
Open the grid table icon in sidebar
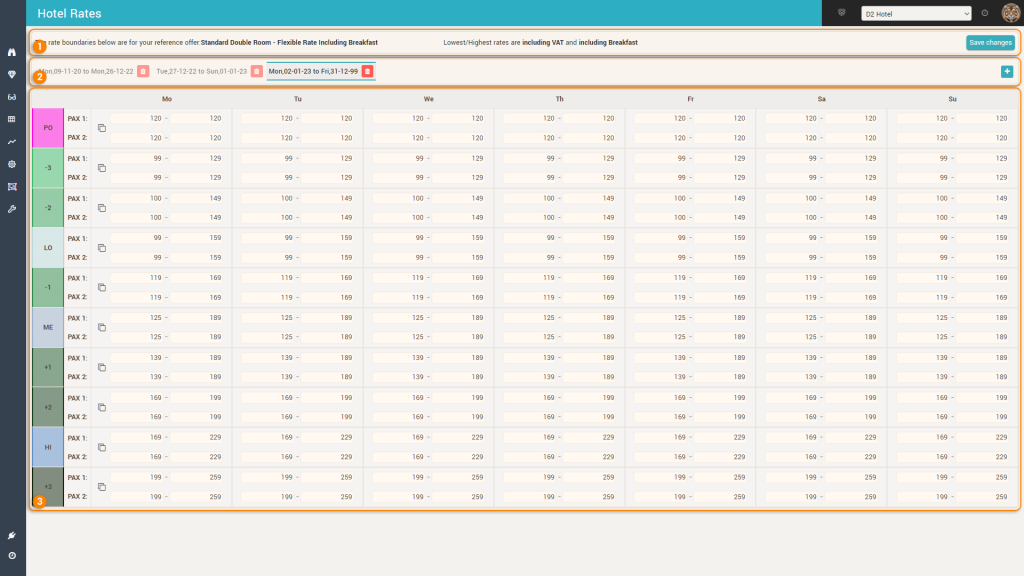[x=12, y=120]
